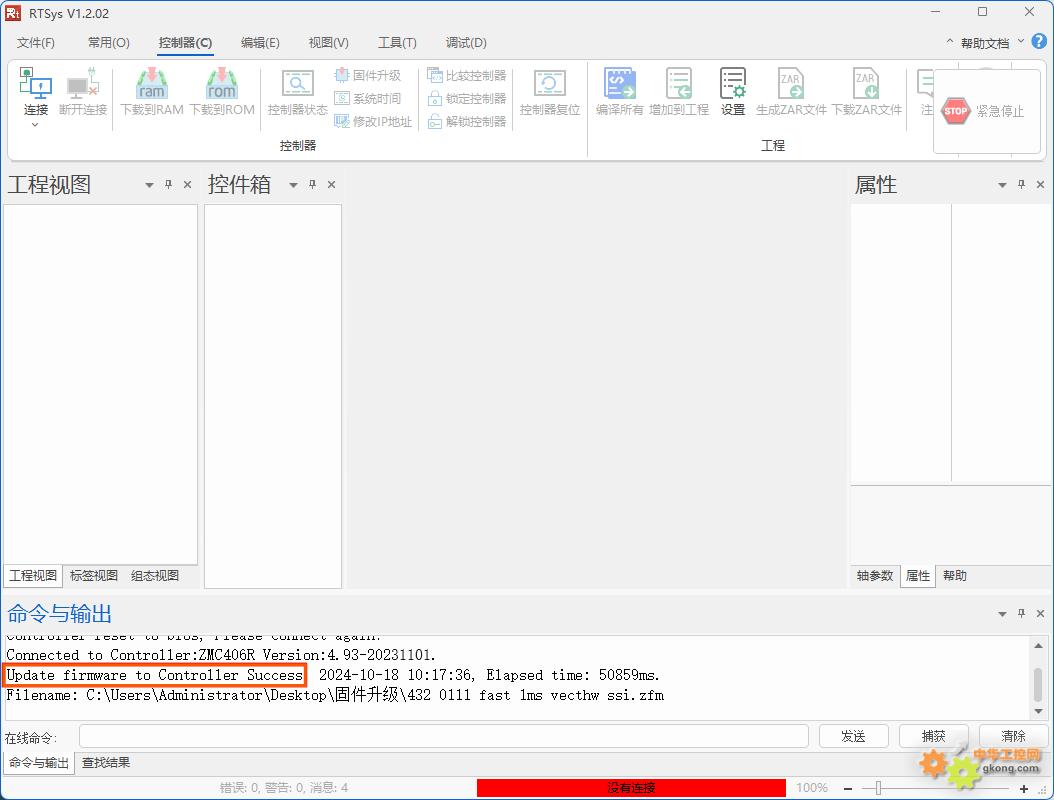Switch to the 组态视图 tab
1054x800 pixels.
155,575
